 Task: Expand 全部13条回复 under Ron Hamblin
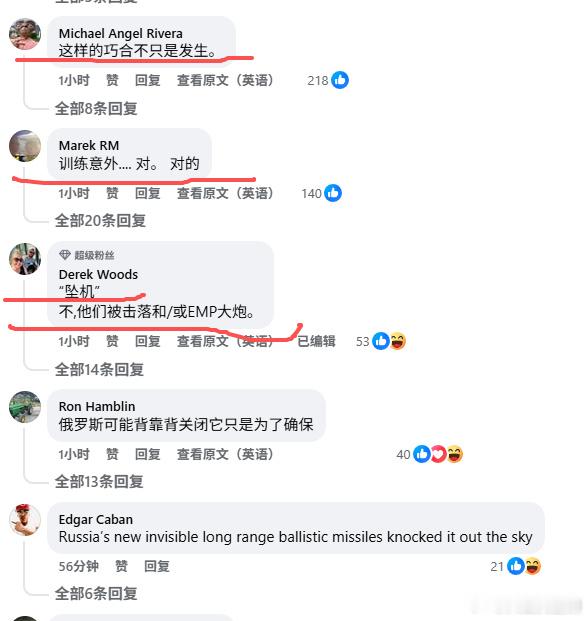click(x=99, y=482)
